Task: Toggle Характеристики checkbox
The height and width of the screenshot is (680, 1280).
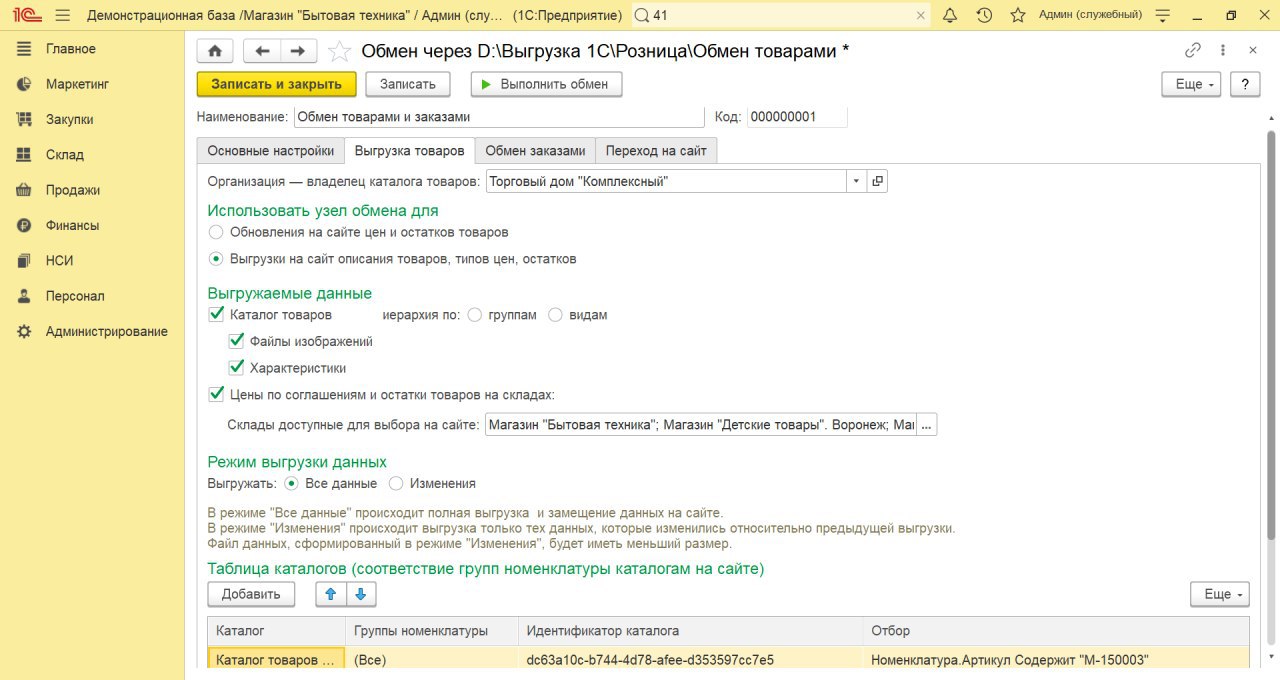Action: point(236,367)
